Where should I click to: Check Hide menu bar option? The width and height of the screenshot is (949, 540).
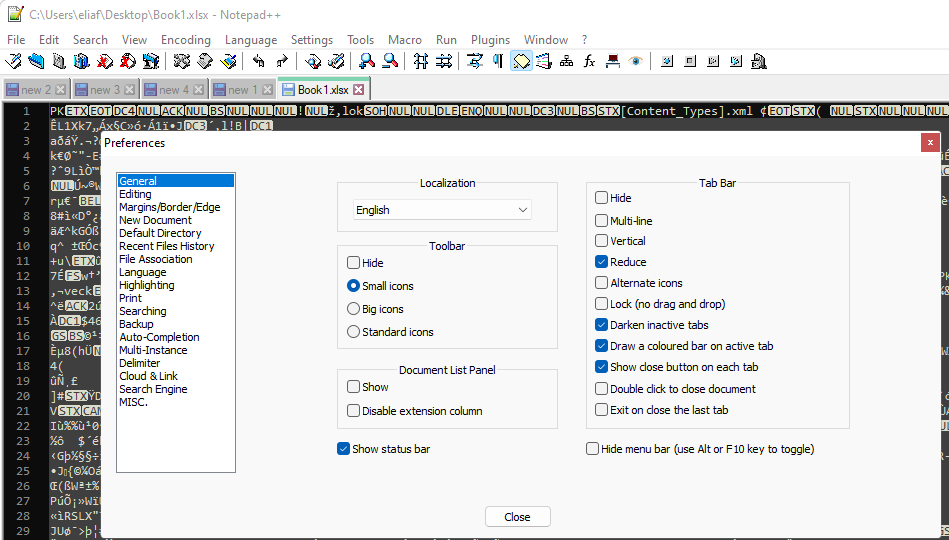[x=593, y=449]
